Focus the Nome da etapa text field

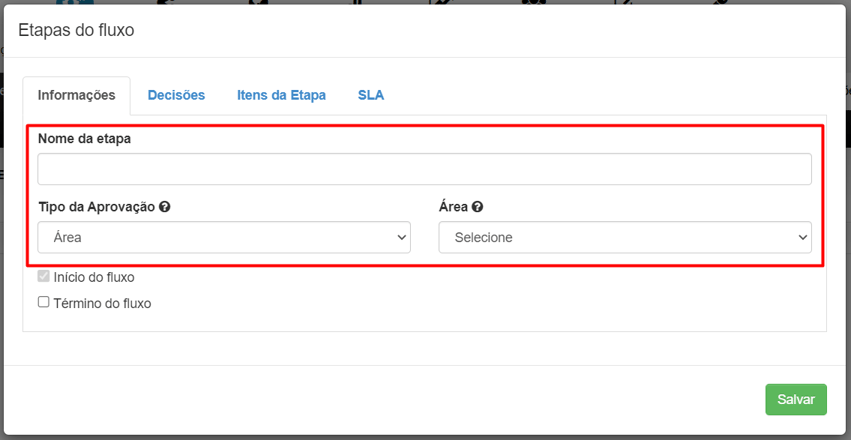pos(424,169)
